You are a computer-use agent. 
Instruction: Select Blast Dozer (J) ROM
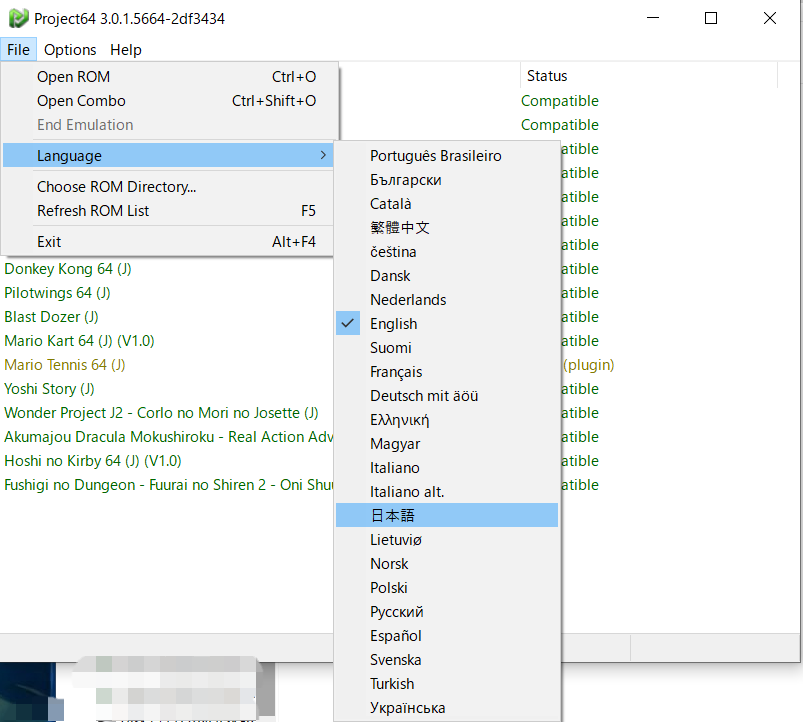tap(51, 317)
